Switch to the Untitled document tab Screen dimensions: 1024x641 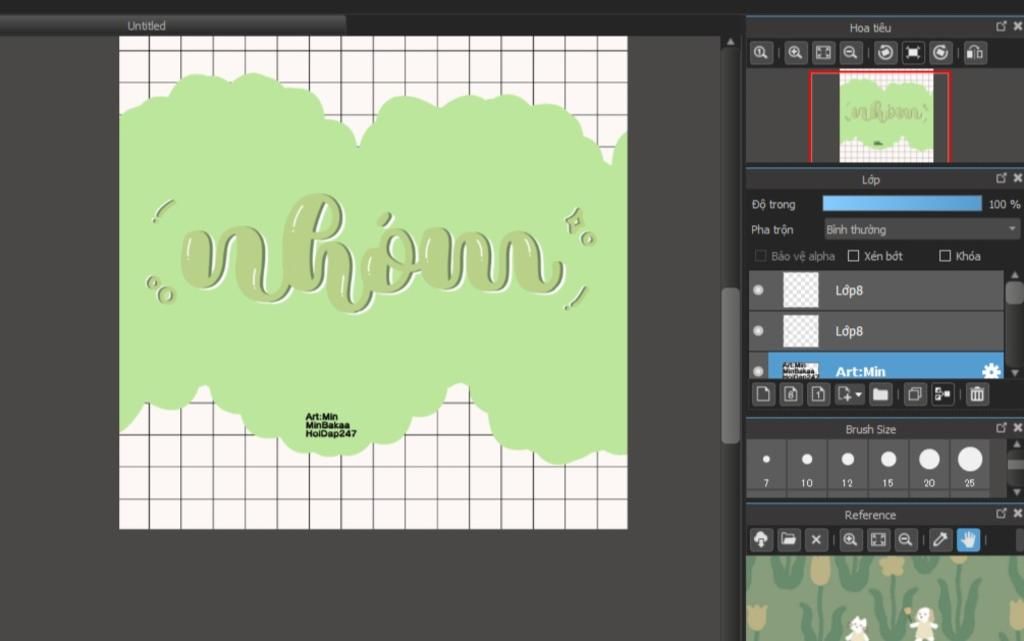tap(146, 25)
